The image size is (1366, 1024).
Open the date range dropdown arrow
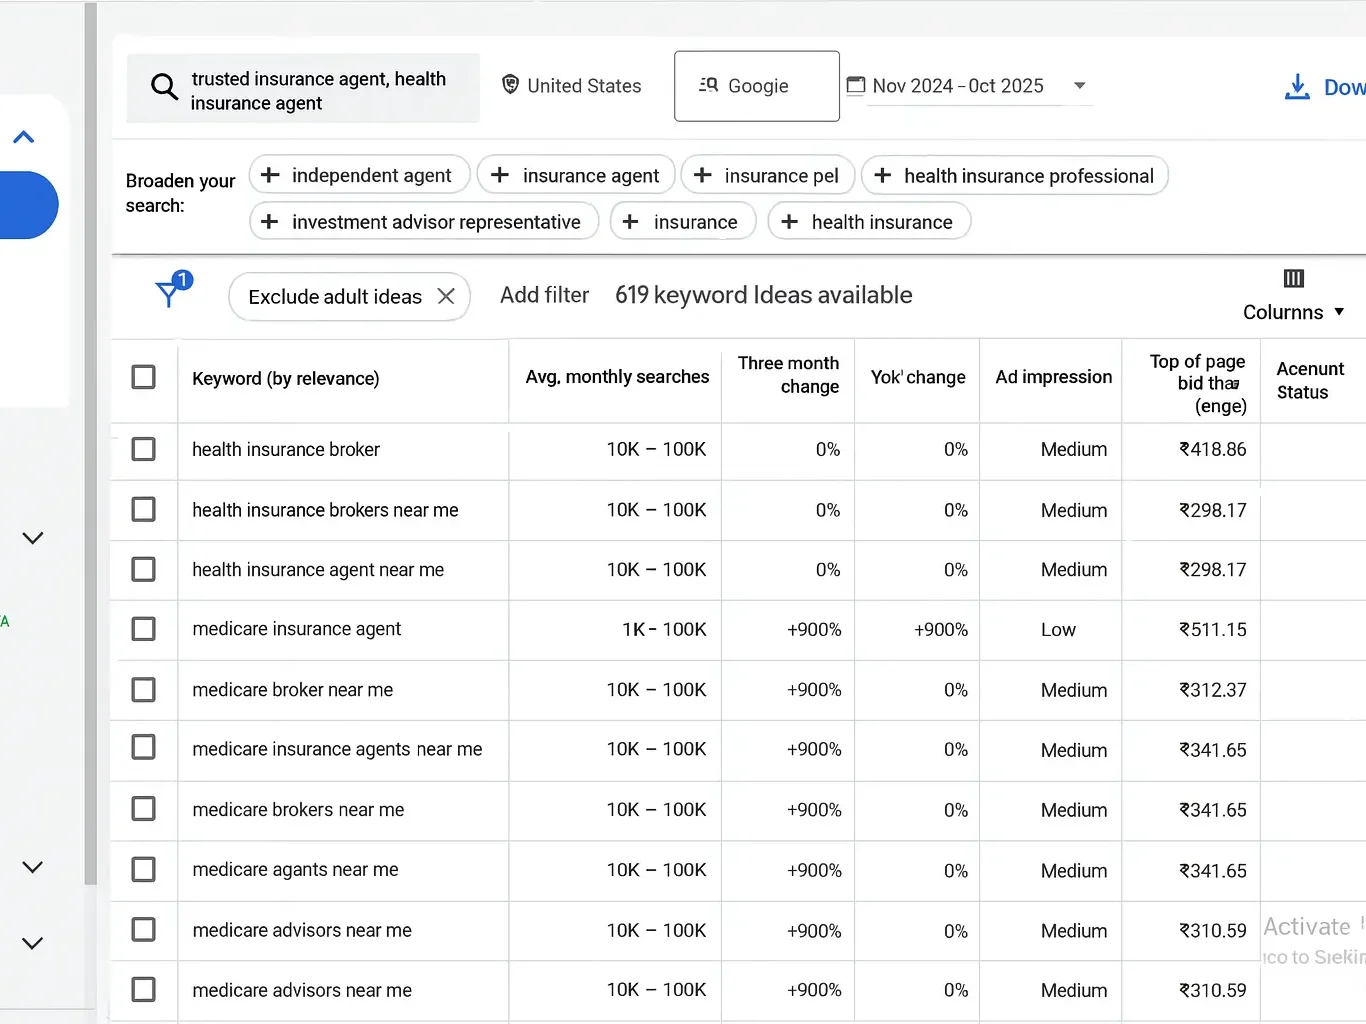[x=1079, y=86]
